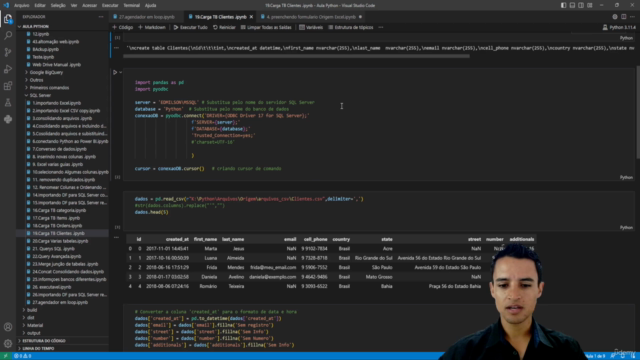Image resolution: width=640 pixels, height=360 pixels.
Task: Open the Arquivo menu
Action: (x=22, y=5)
